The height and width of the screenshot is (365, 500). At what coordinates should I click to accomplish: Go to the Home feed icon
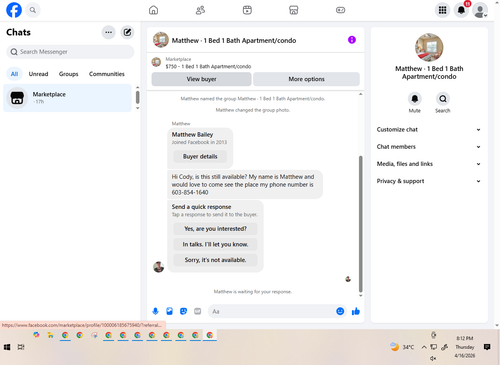point(153,10)
